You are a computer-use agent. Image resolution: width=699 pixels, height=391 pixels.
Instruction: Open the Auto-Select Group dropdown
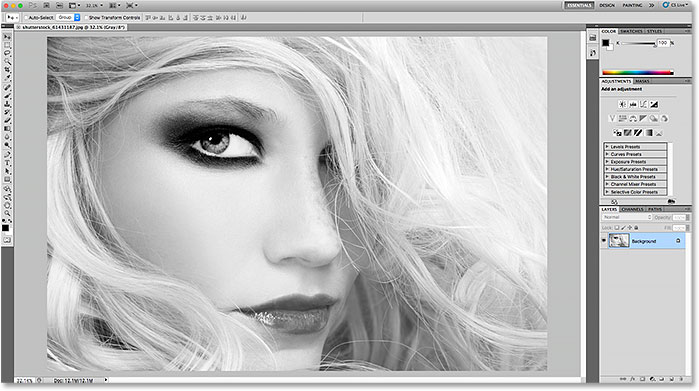click(69, 17)
